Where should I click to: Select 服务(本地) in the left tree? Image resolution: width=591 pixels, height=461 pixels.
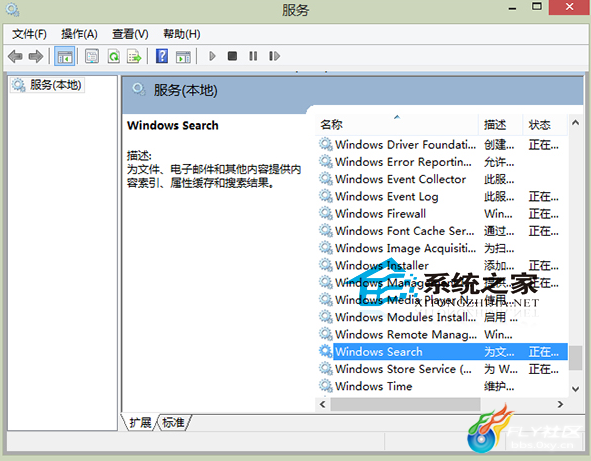point(47,85)
